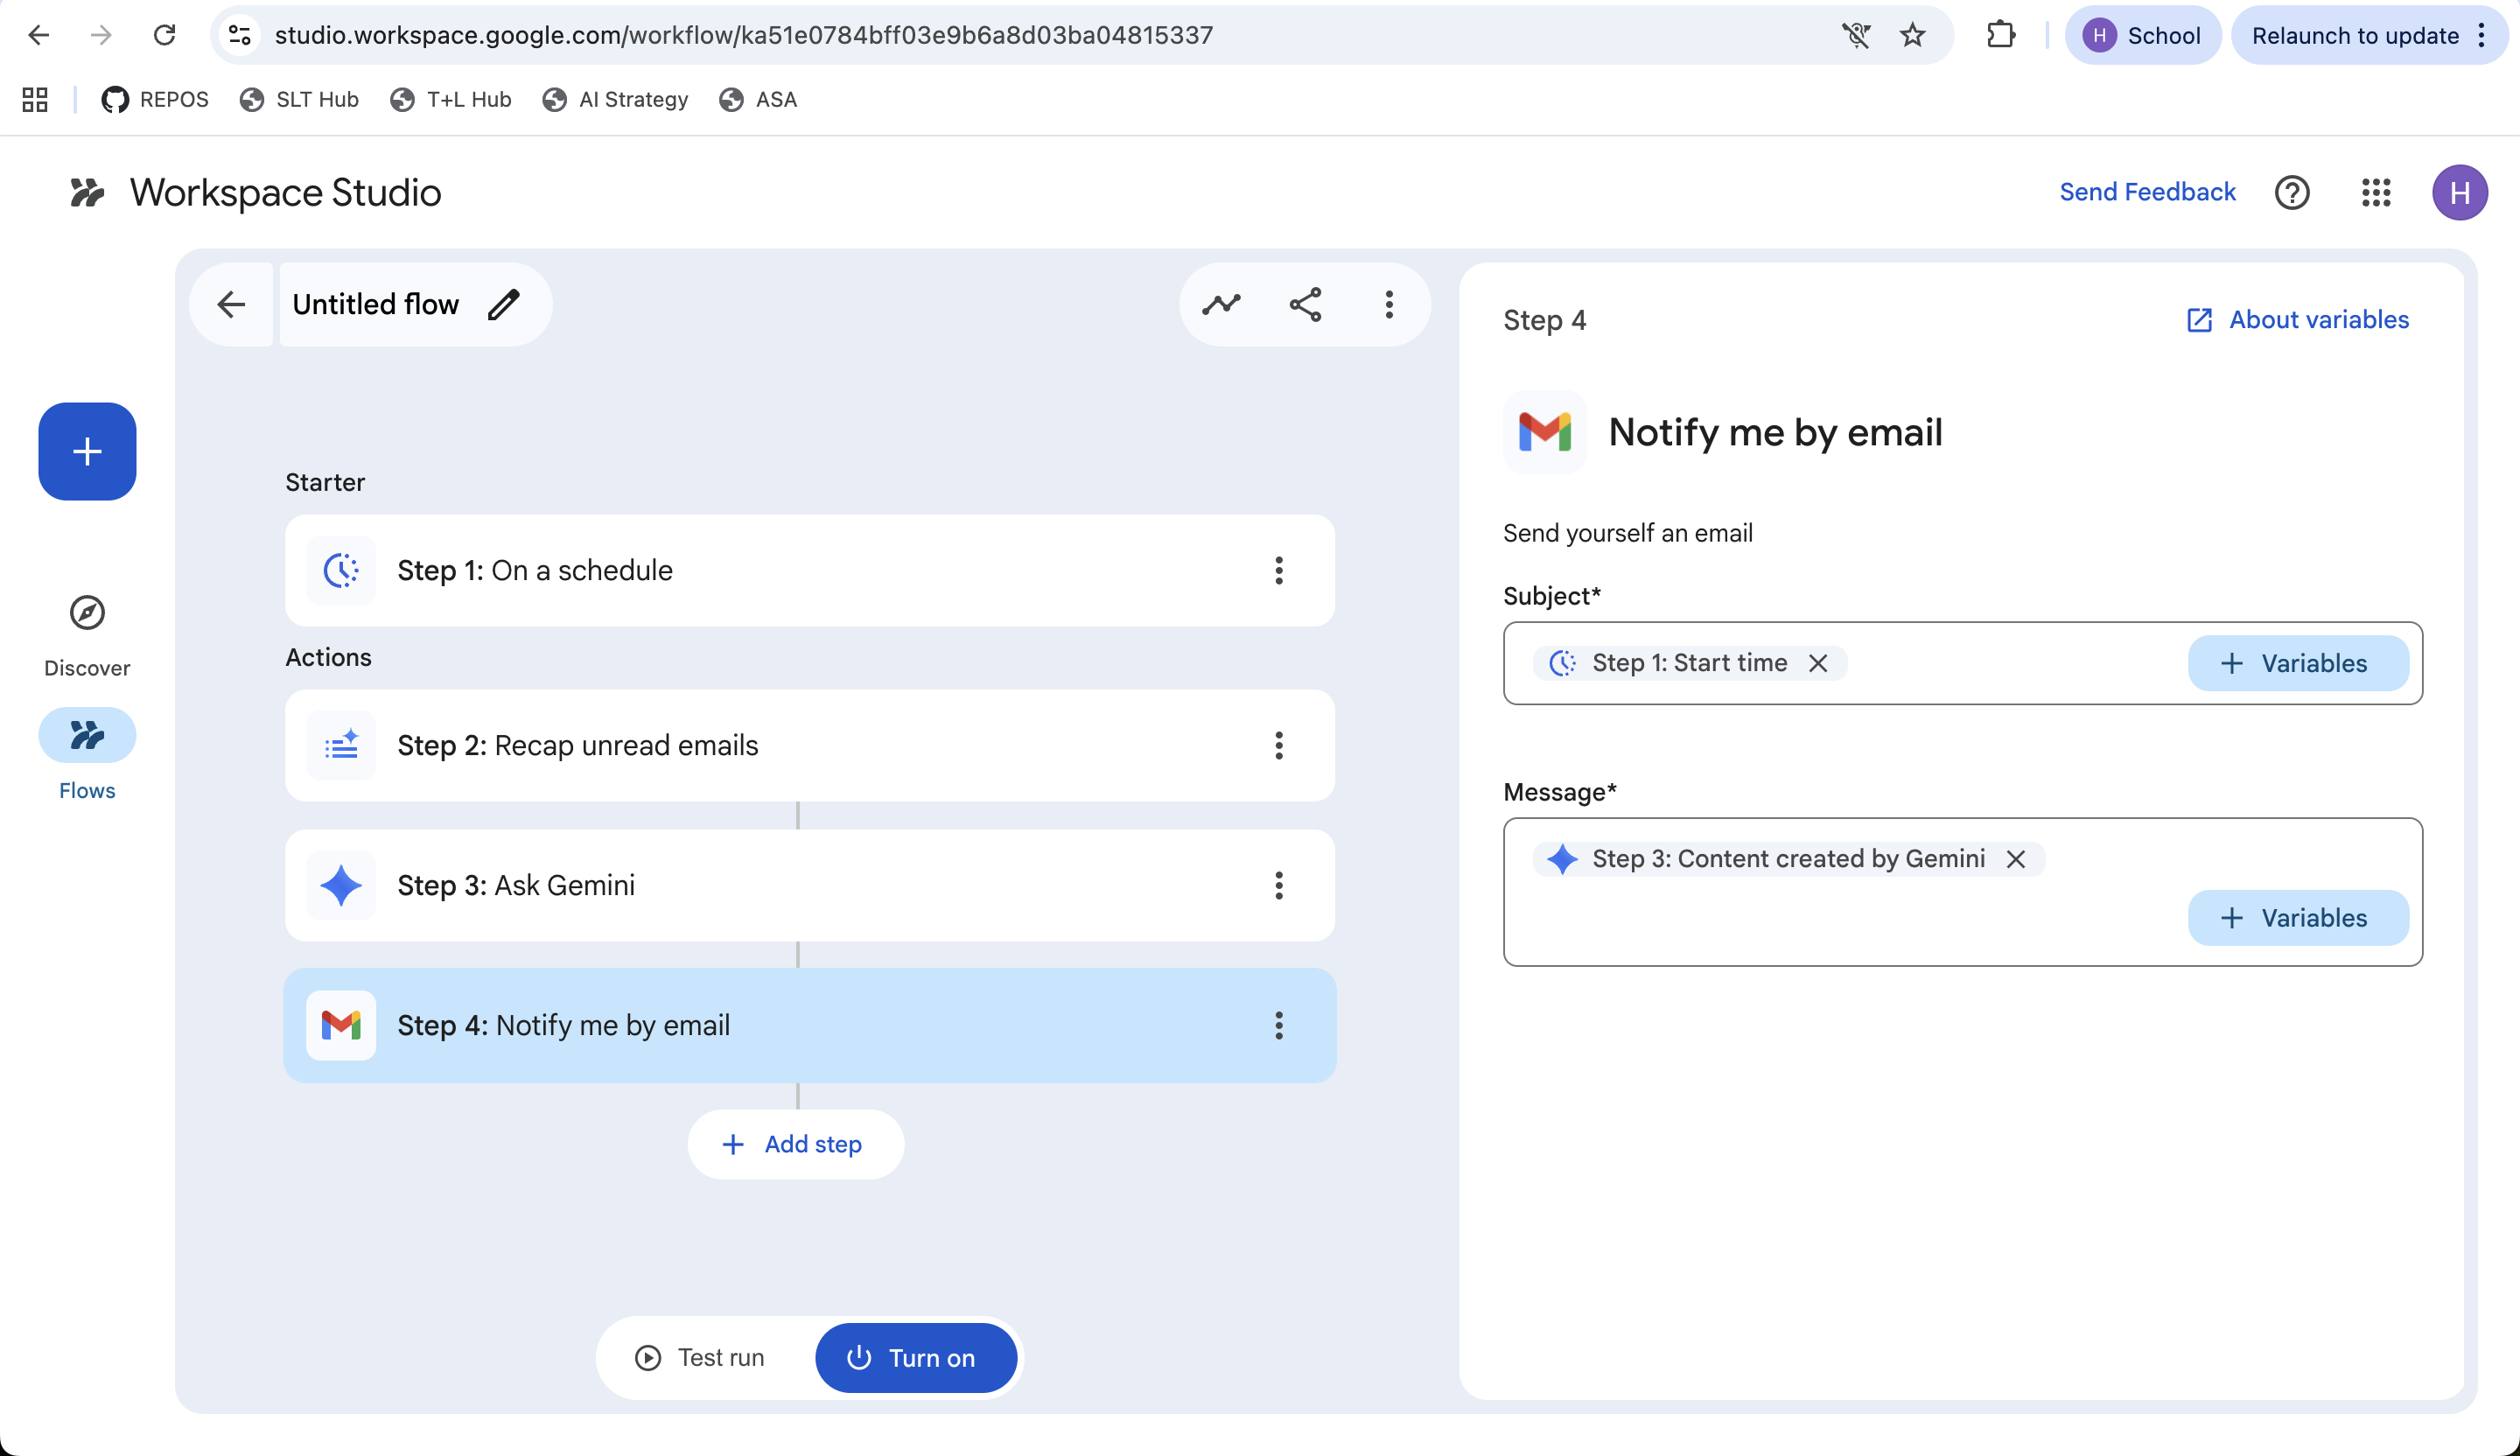Click the Add step button

point(796,1144)
